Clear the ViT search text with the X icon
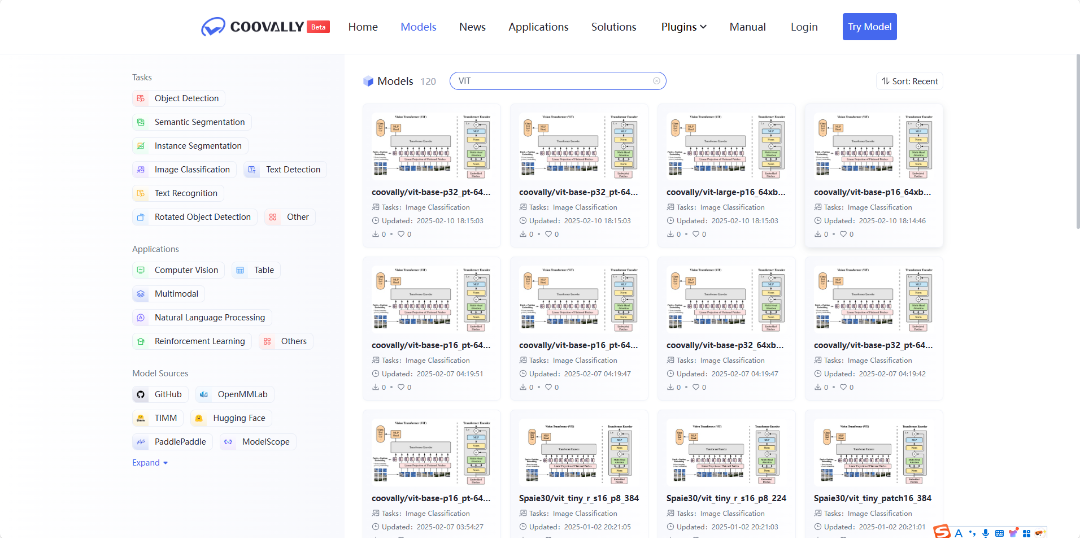This screenshot has width=1080, height=538. (656, 81)
